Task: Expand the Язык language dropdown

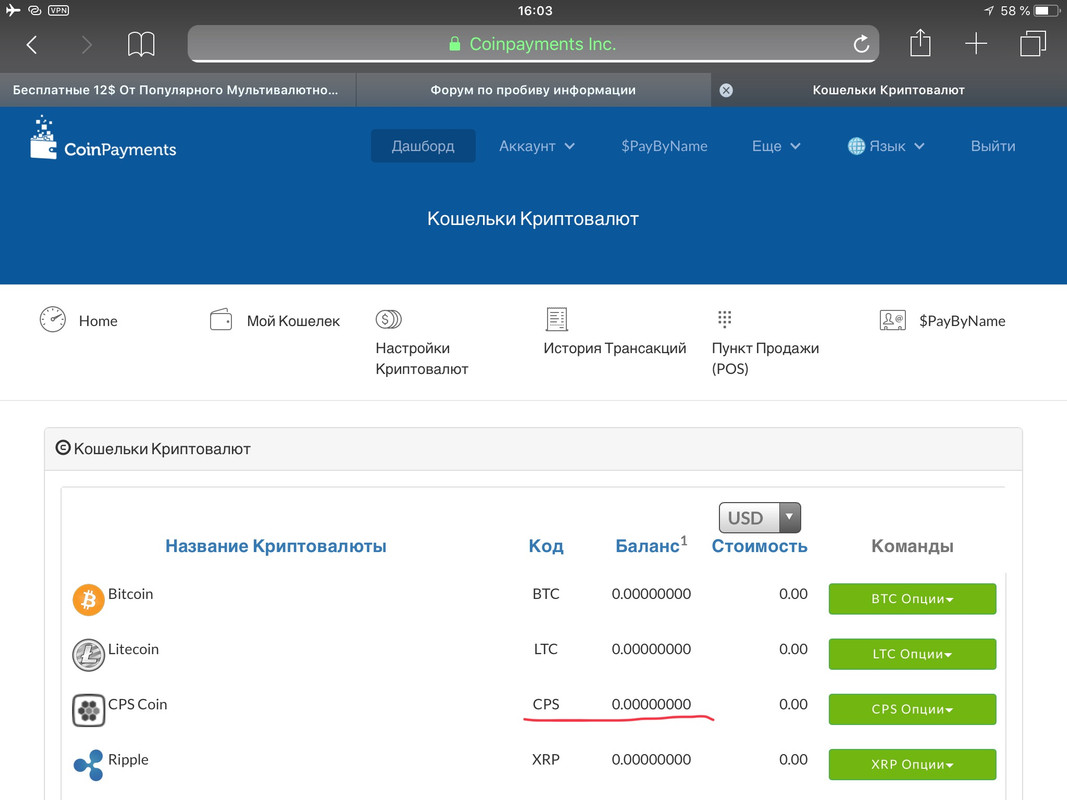Action: pos(886,146)
